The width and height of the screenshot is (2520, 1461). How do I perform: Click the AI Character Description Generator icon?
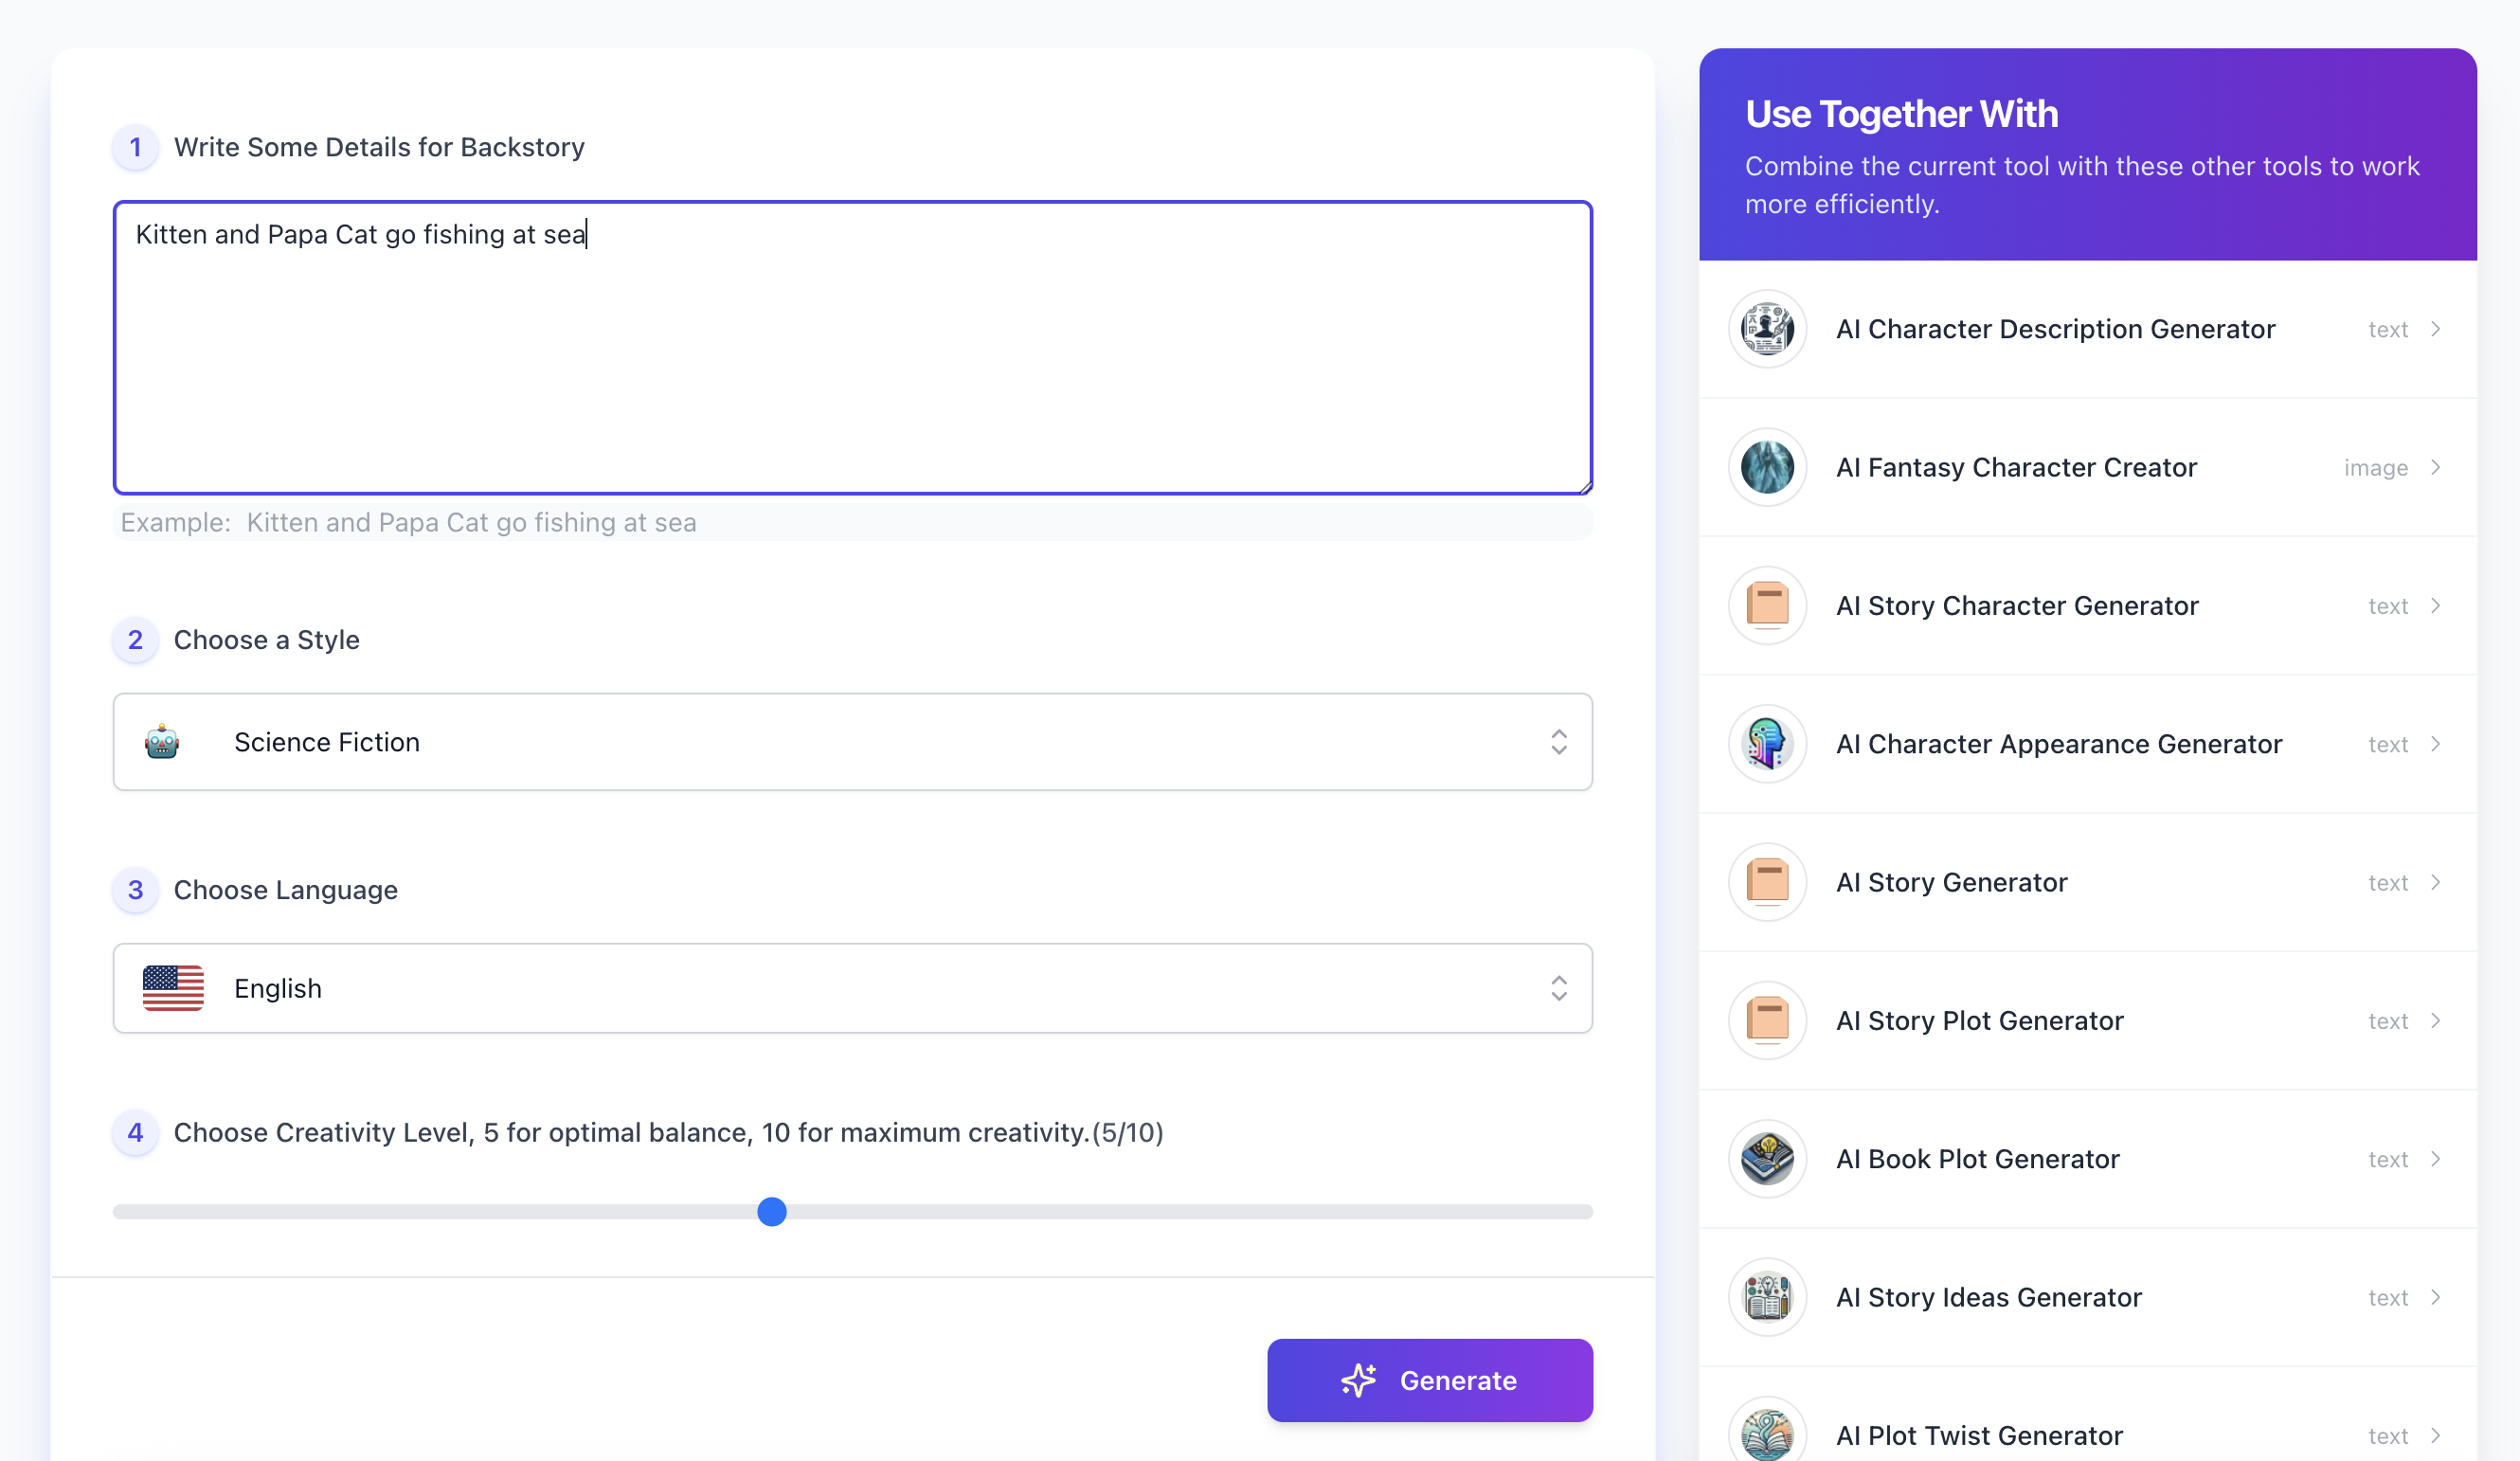pos(1766,329)
